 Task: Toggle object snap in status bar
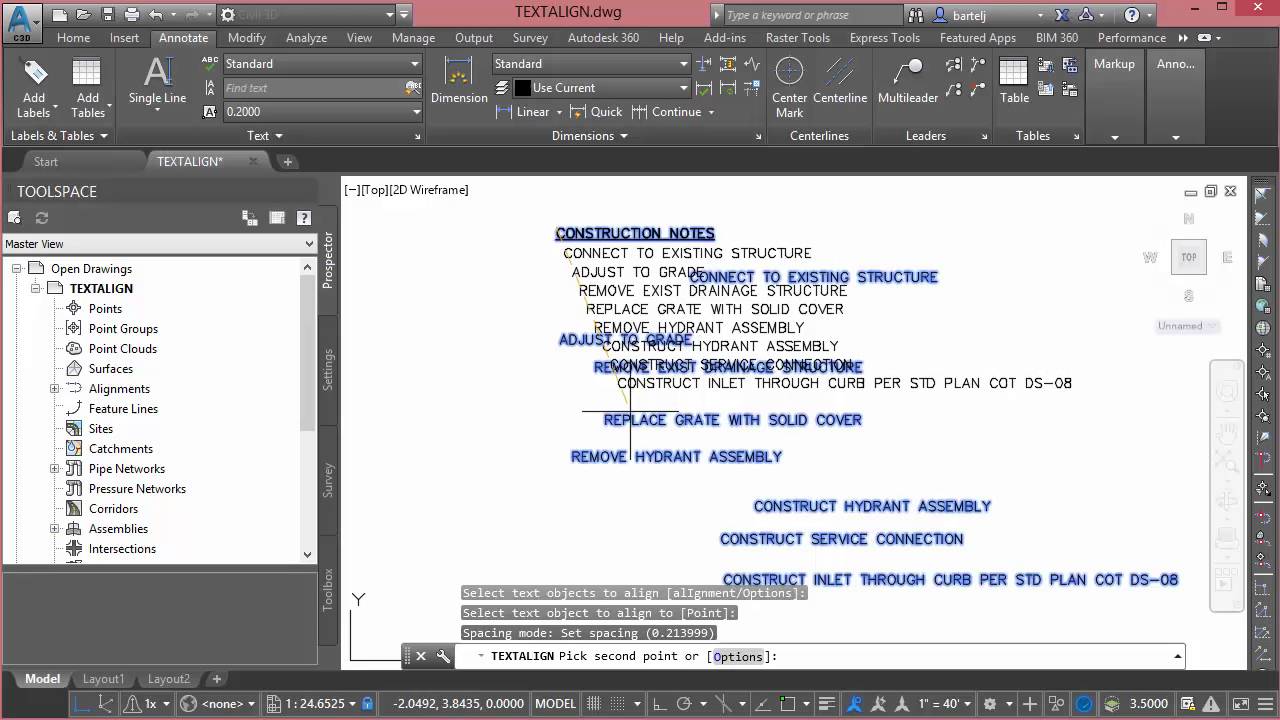tap(788, 704)
